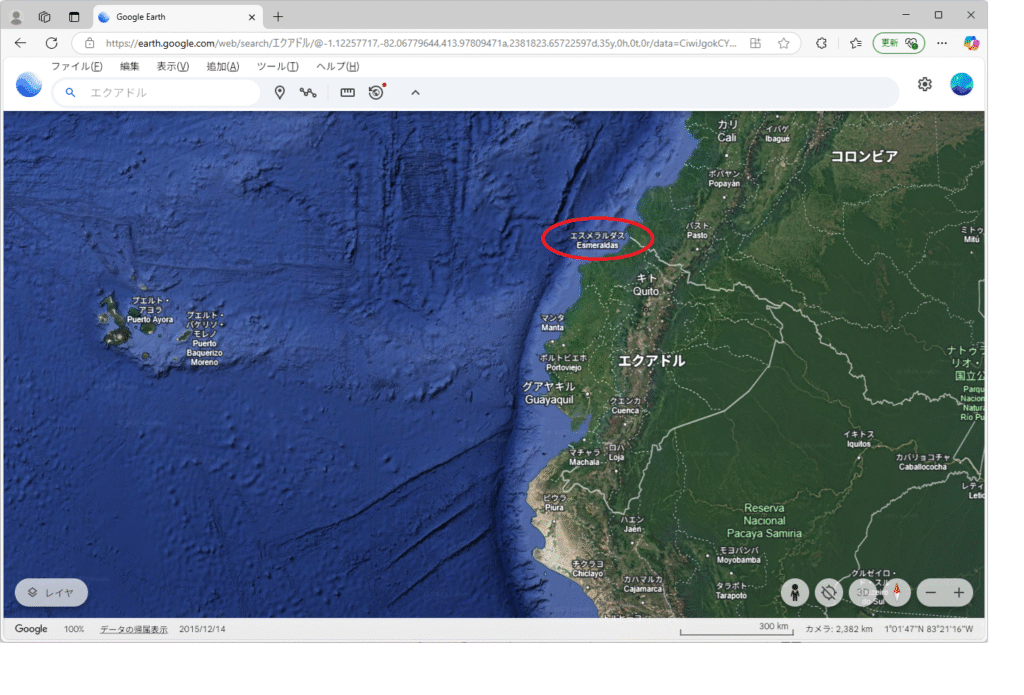Focus the エクアドル search field
The width and height of the screenshot is (1024, 695).
click(157, 93)
